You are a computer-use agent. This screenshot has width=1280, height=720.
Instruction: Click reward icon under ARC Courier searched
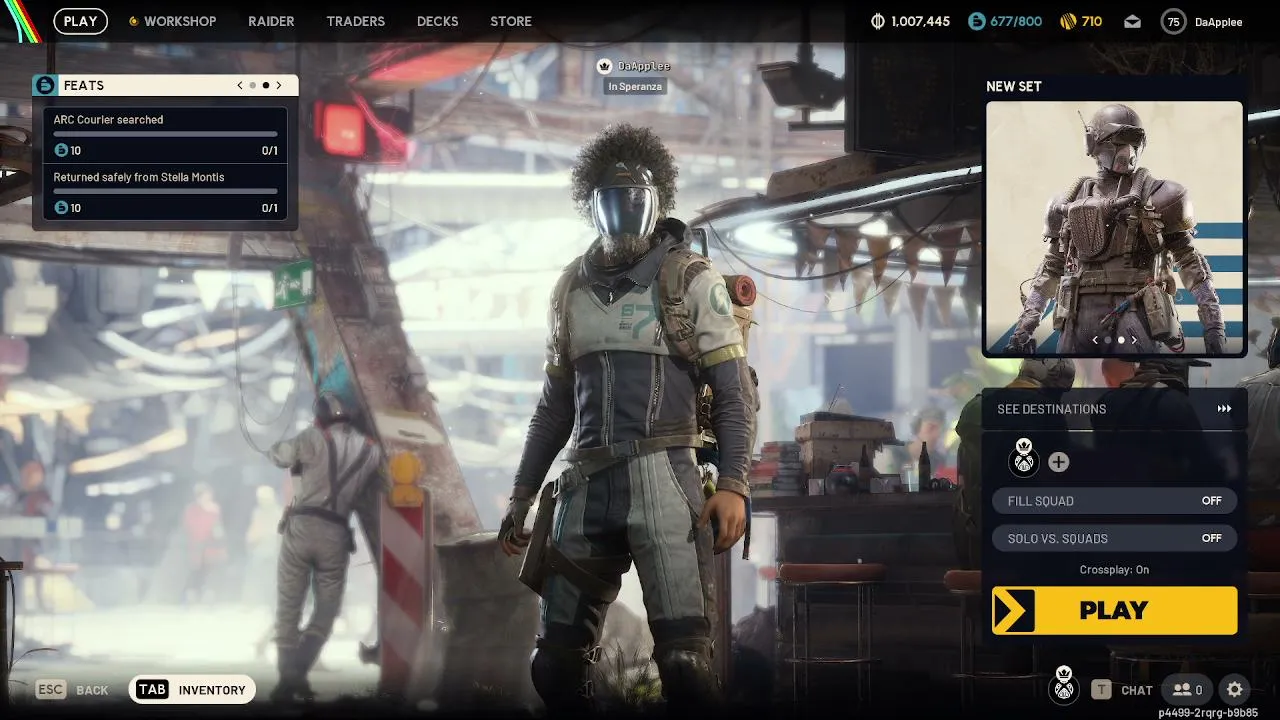coord(61,151)
